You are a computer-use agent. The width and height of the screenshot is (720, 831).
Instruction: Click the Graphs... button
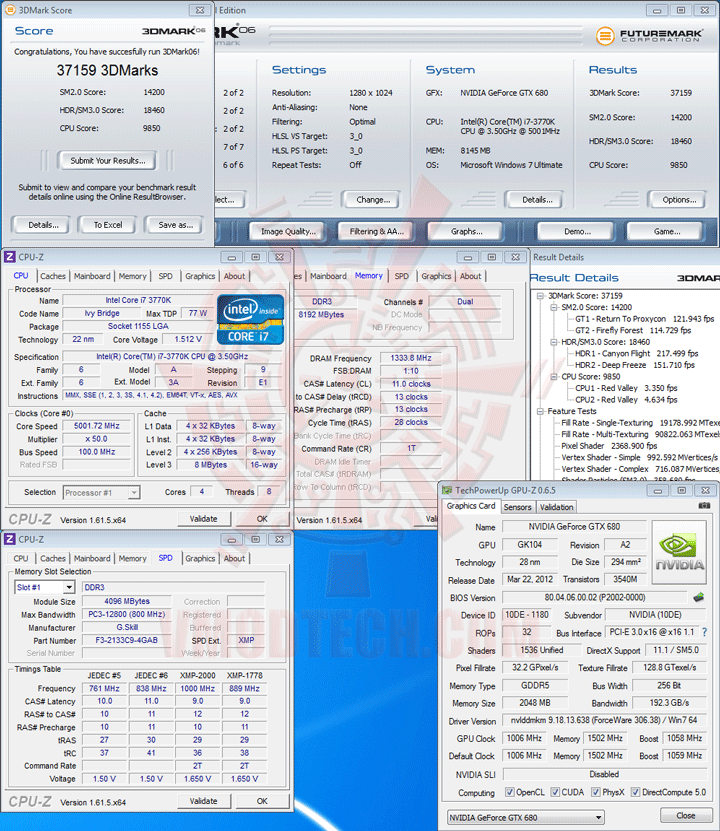coord(466,231)
